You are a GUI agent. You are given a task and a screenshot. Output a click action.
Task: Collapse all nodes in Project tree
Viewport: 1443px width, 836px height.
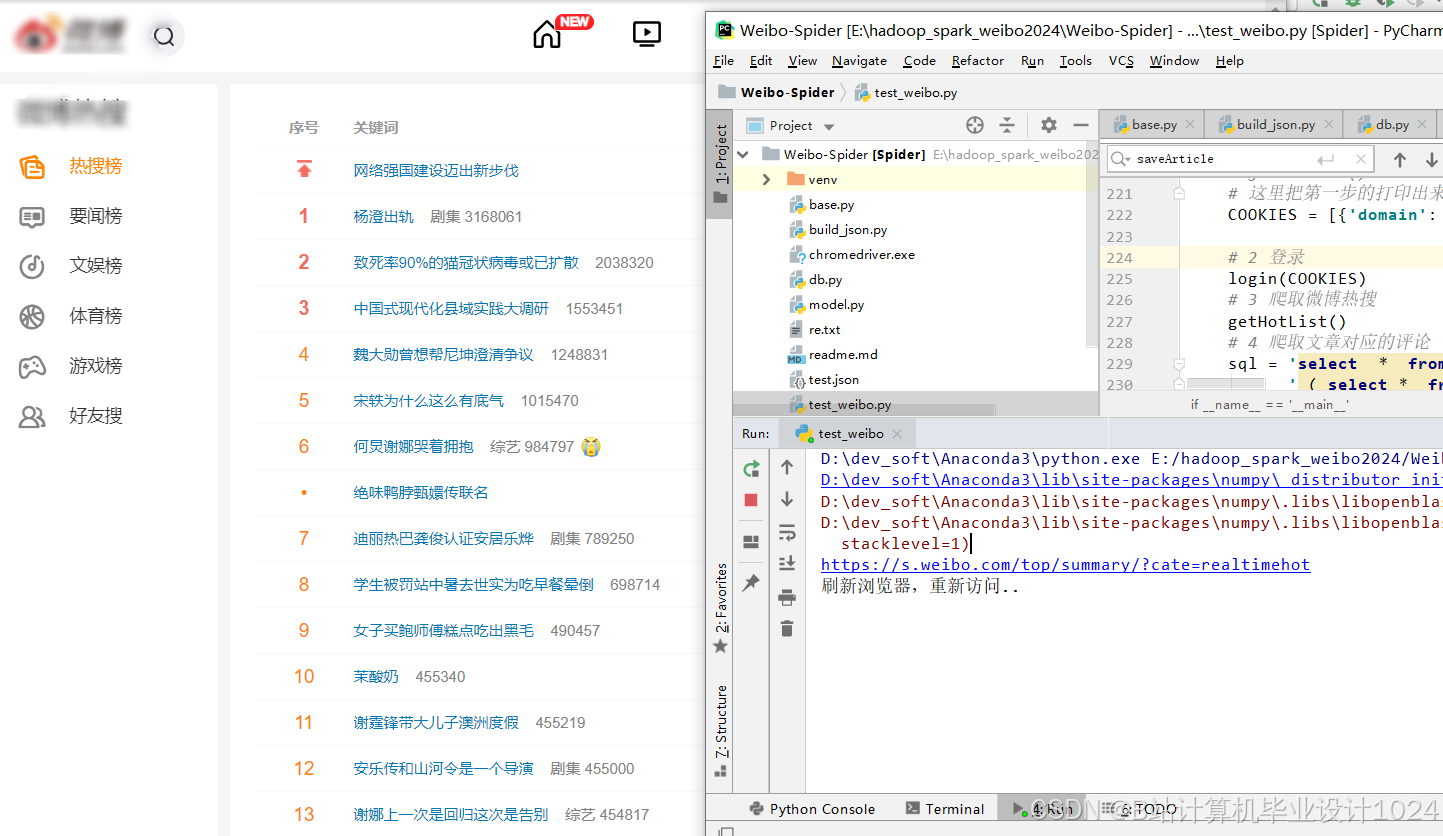click(1008, 125)
